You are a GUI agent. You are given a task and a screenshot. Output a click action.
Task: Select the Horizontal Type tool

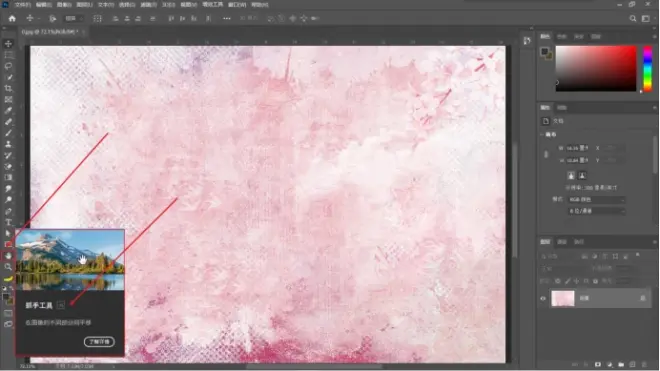point(8,222)
